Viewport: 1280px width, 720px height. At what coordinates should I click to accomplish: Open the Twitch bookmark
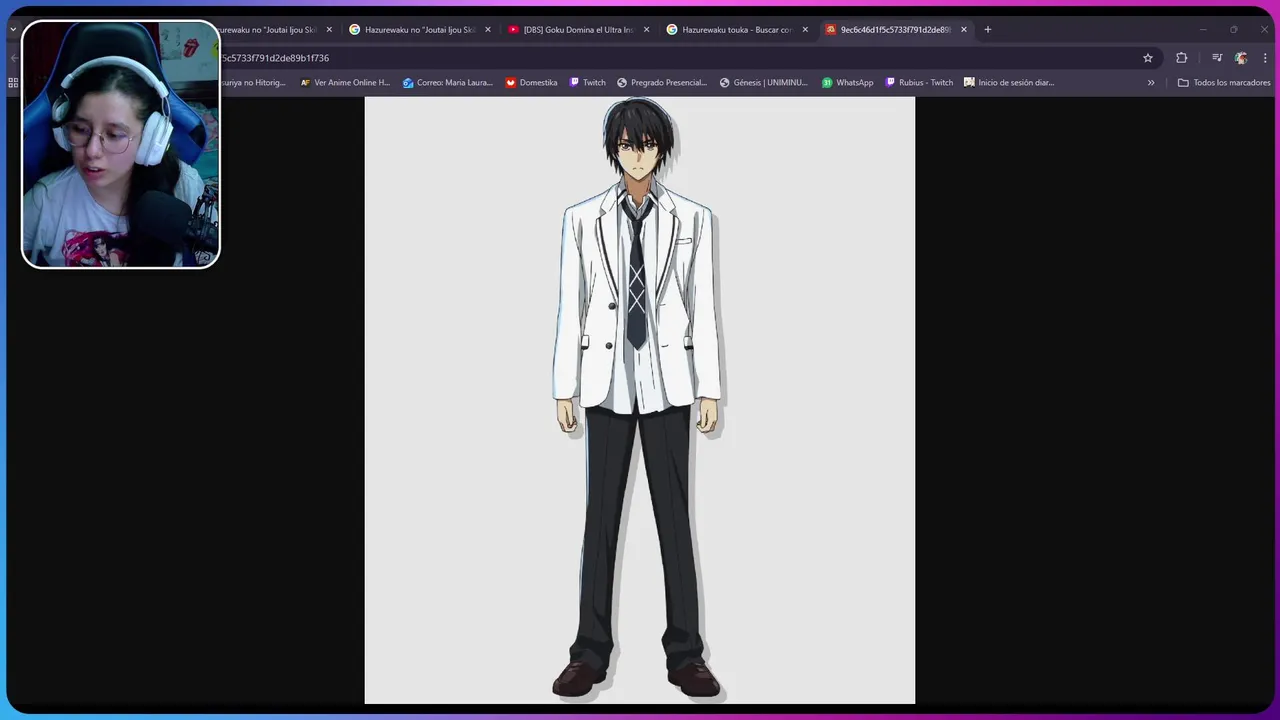point(587,83)
